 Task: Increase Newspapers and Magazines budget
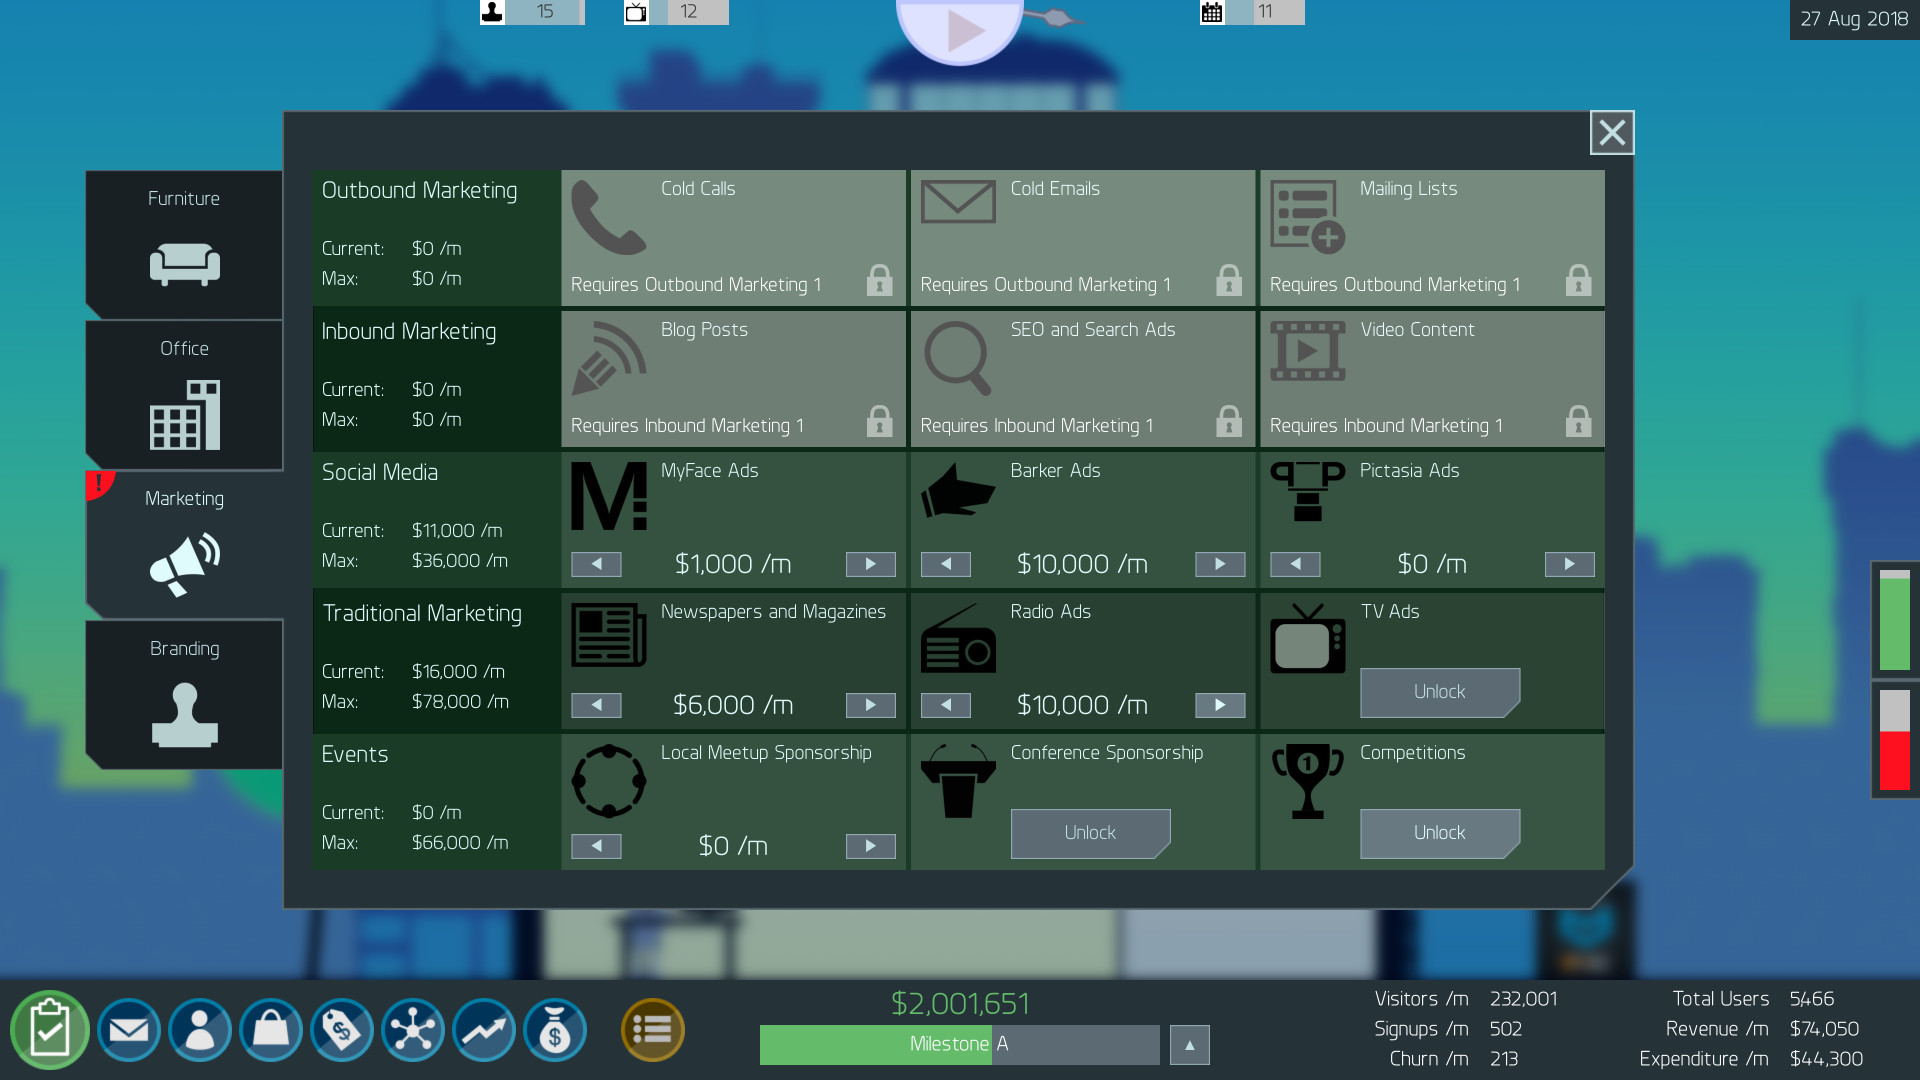(x=871, y=705)
